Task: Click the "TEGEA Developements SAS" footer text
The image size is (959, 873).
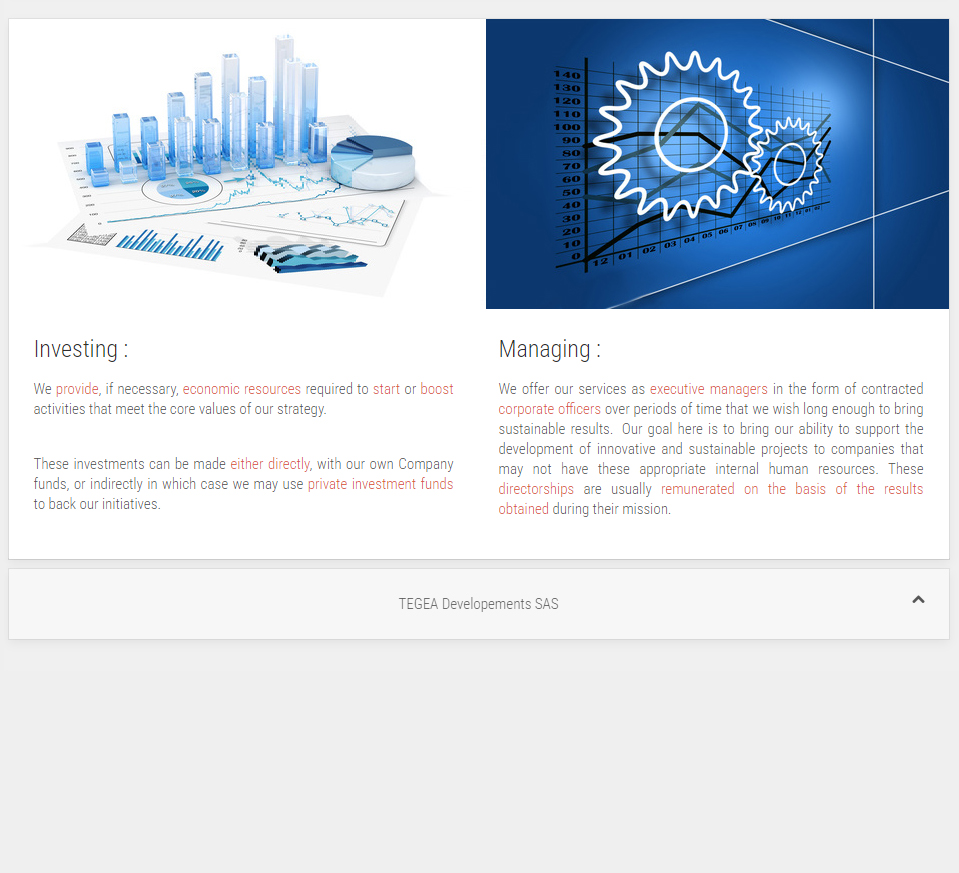Action: 478,604
